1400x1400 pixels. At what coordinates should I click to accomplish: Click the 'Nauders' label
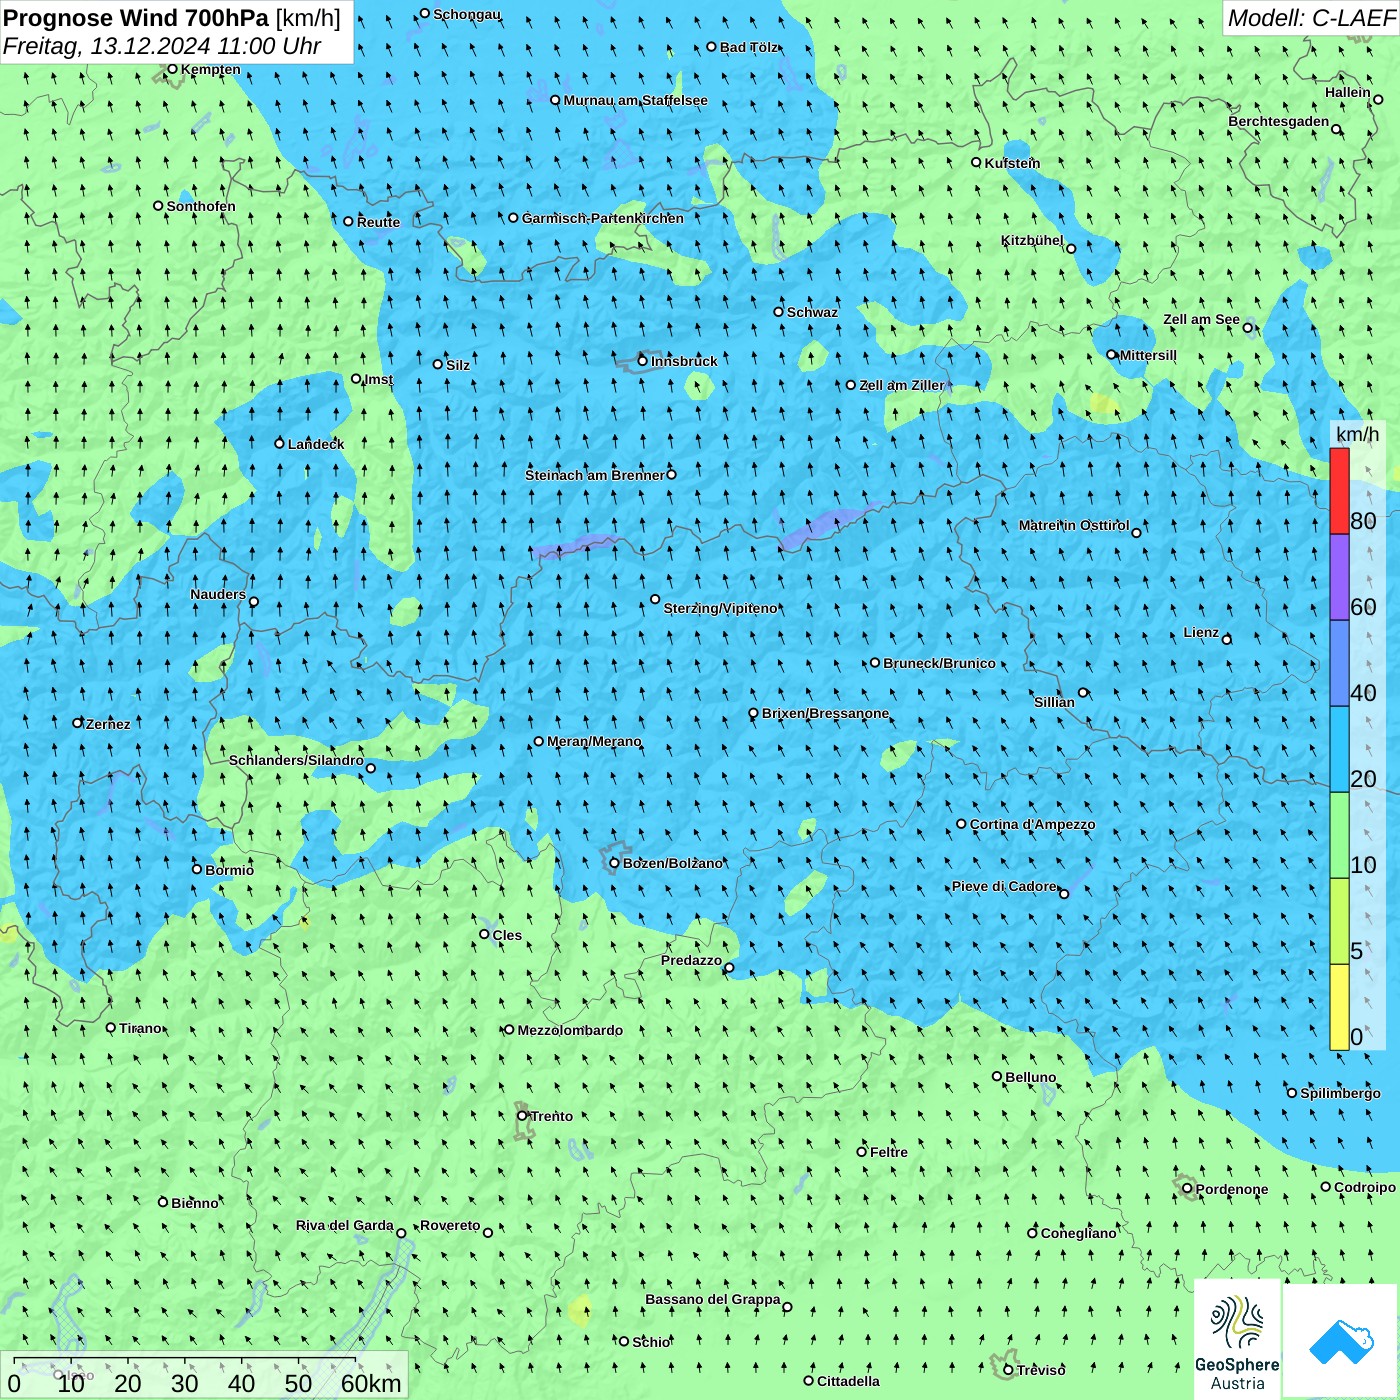point(218,594)
